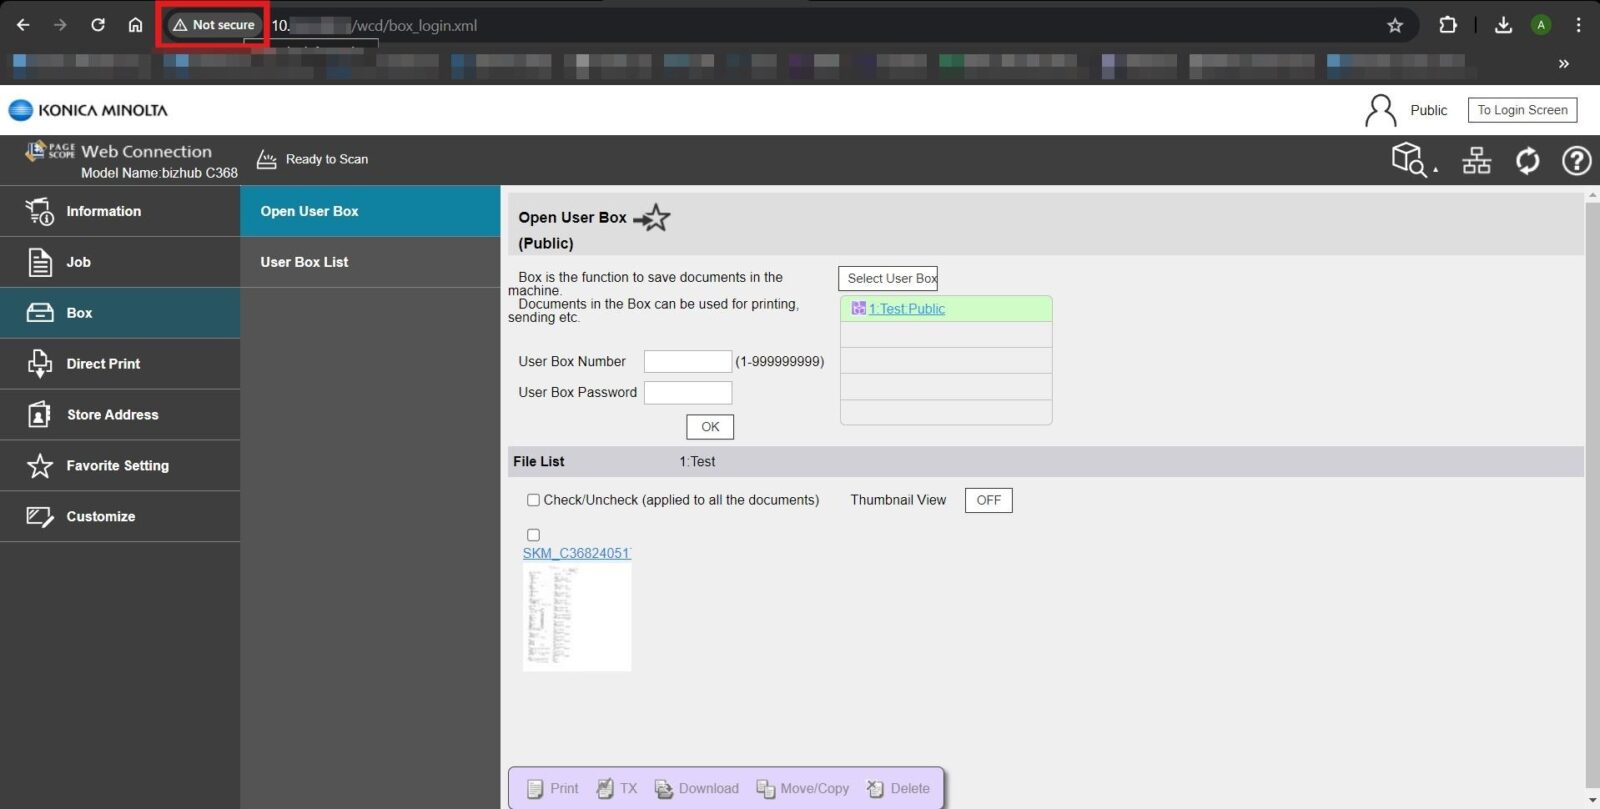This screenshot has height=809, width=1600.
Task: Click the refresh icon in Web Connection header
Action: (1527, 160)
